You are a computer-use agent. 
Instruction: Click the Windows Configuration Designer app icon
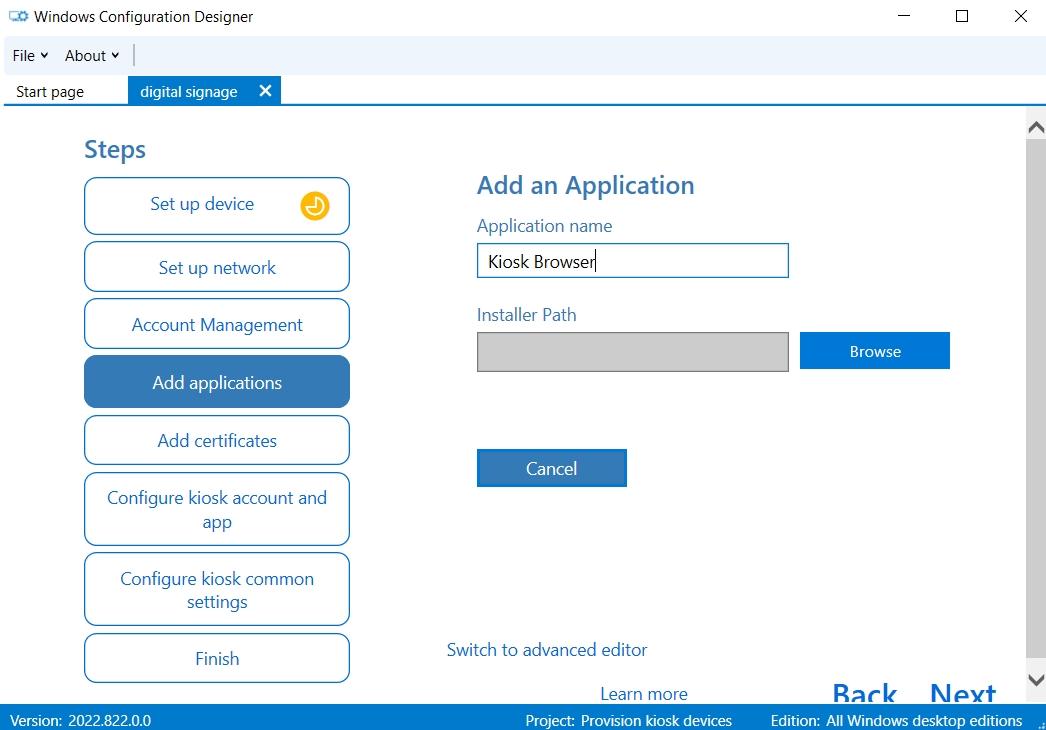click(17, 16)
